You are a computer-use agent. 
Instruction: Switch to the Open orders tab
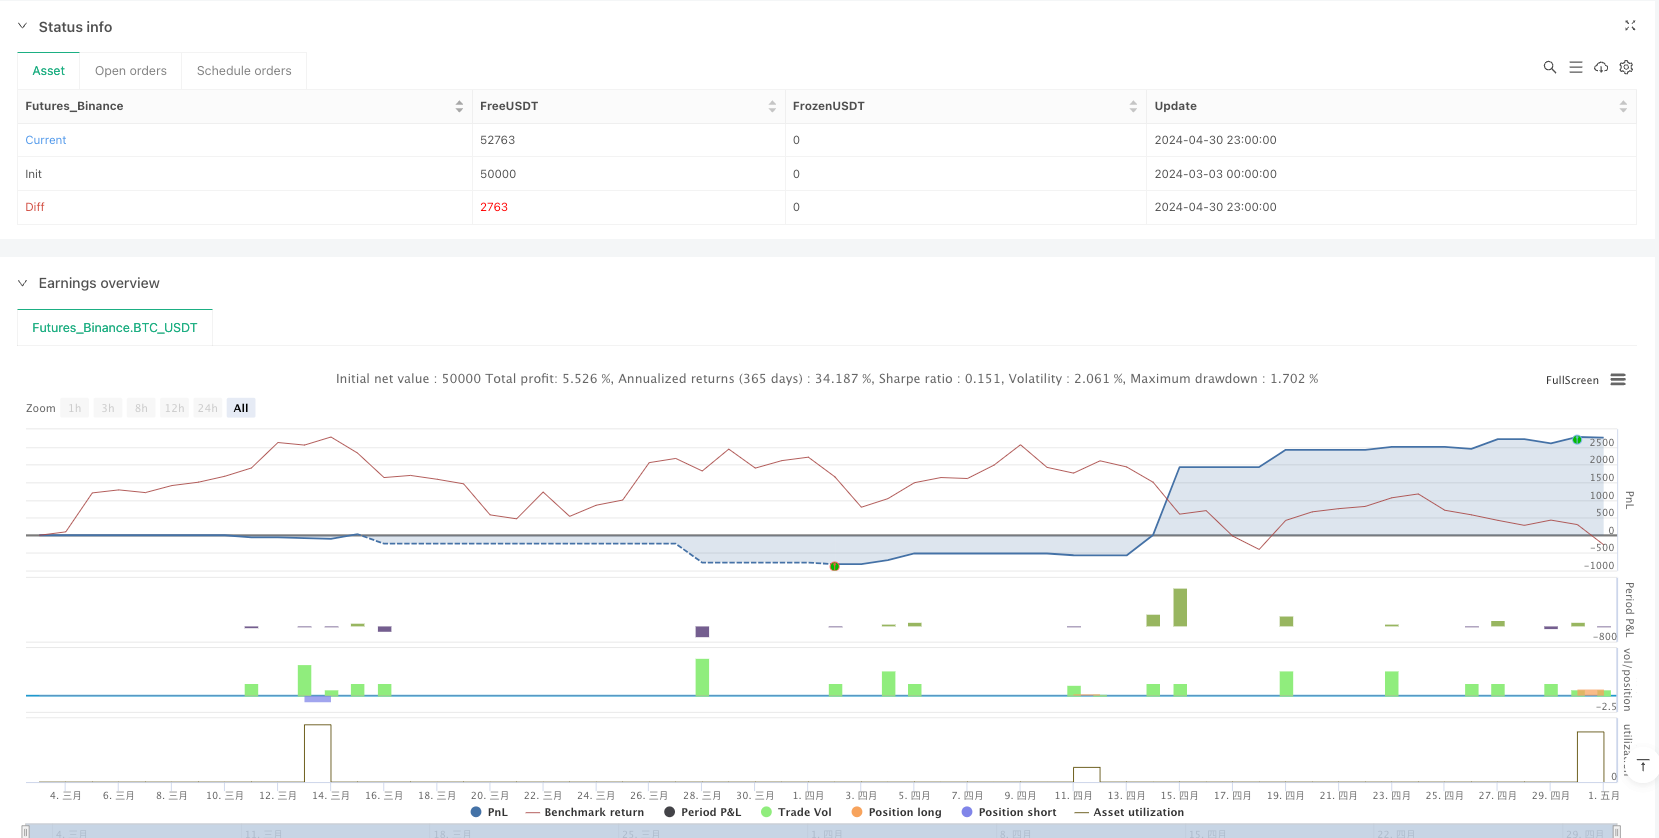coord(131,71)
